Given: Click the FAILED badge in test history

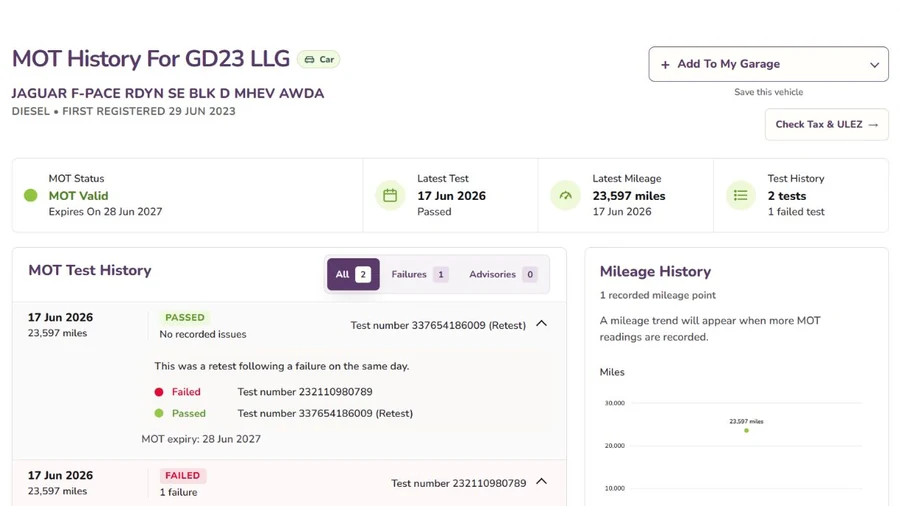Looking at the screenshot, I should (183, 476).
